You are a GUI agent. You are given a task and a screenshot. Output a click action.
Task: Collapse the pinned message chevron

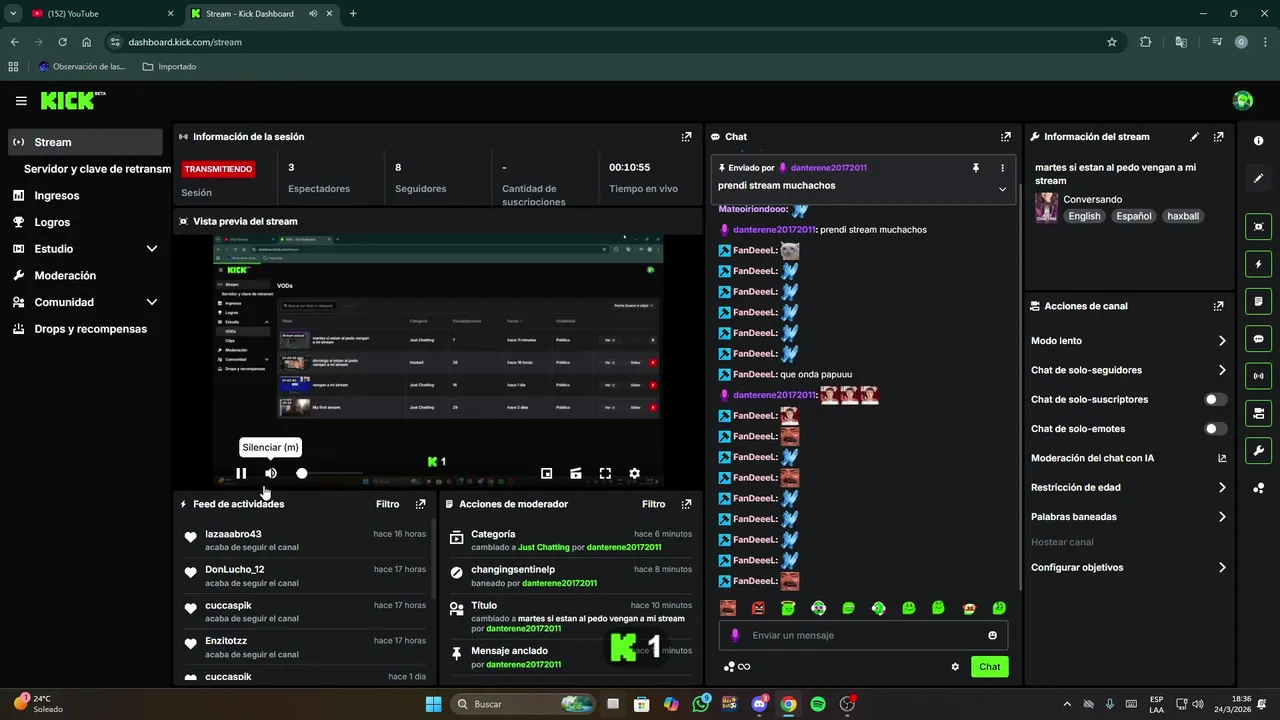pyautogui.click(x=1002, y=189)
